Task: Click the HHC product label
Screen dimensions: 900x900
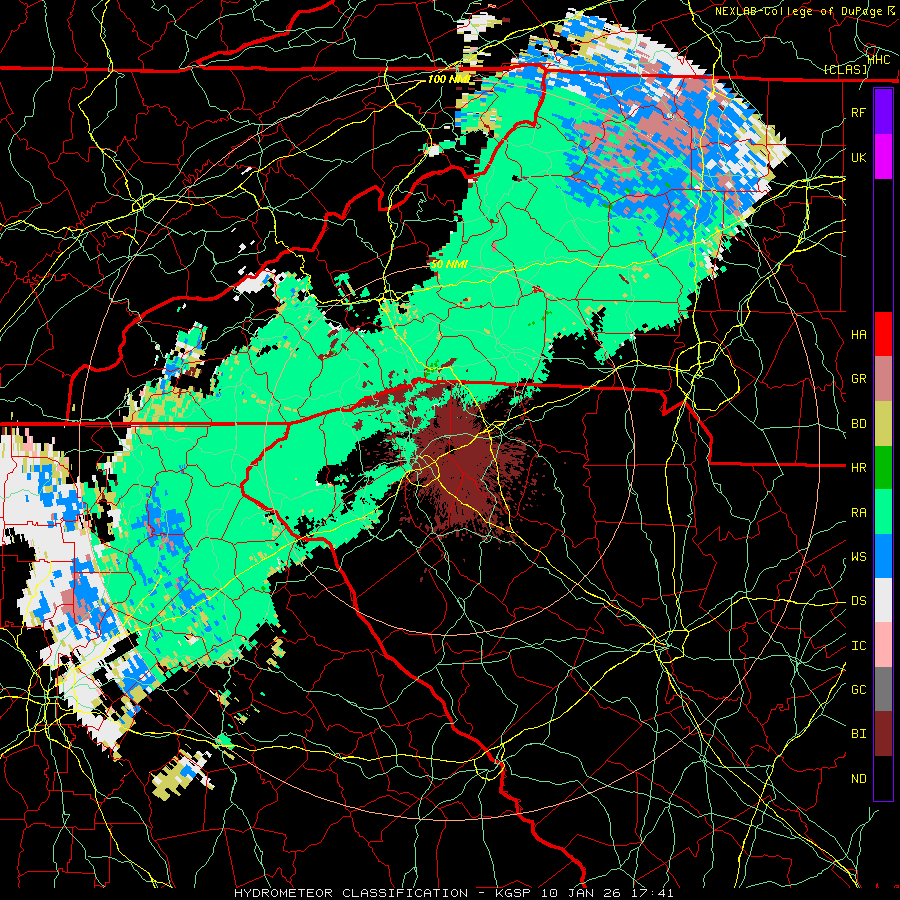Action: [x=879, y=60]
